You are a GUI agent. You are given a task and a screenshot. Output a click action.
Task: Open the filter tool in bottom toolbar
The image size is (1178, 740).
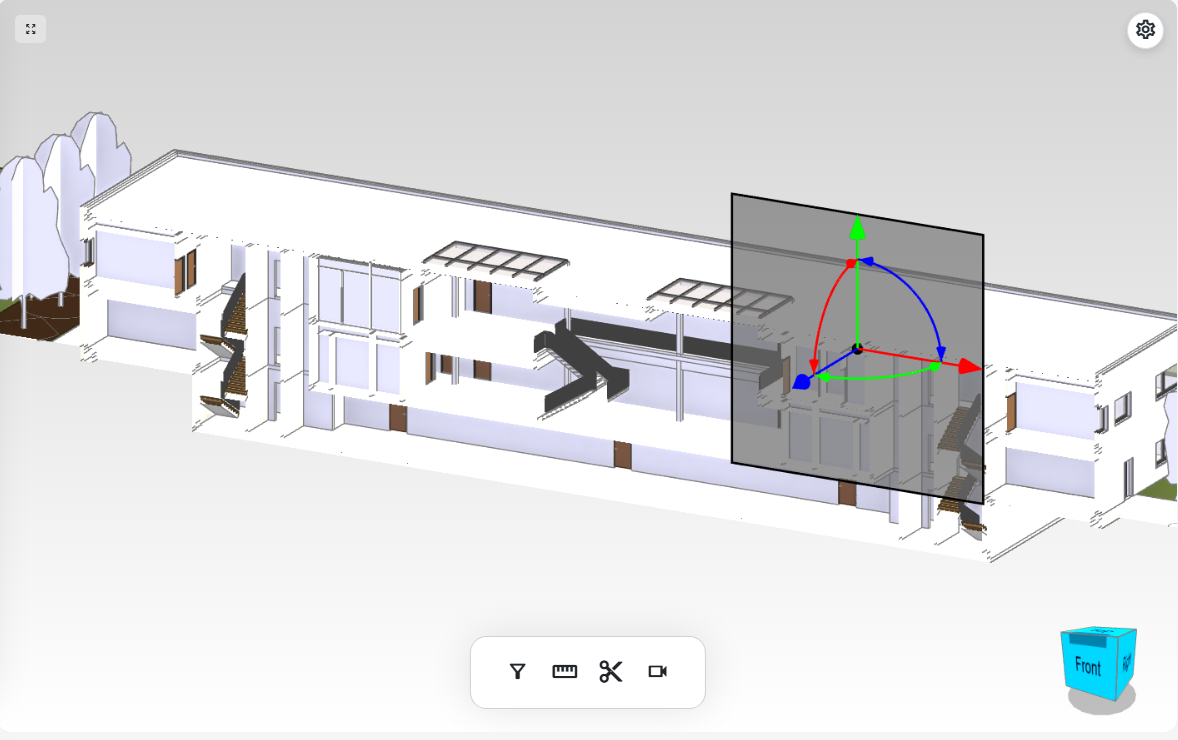click(x=517, y=672)
